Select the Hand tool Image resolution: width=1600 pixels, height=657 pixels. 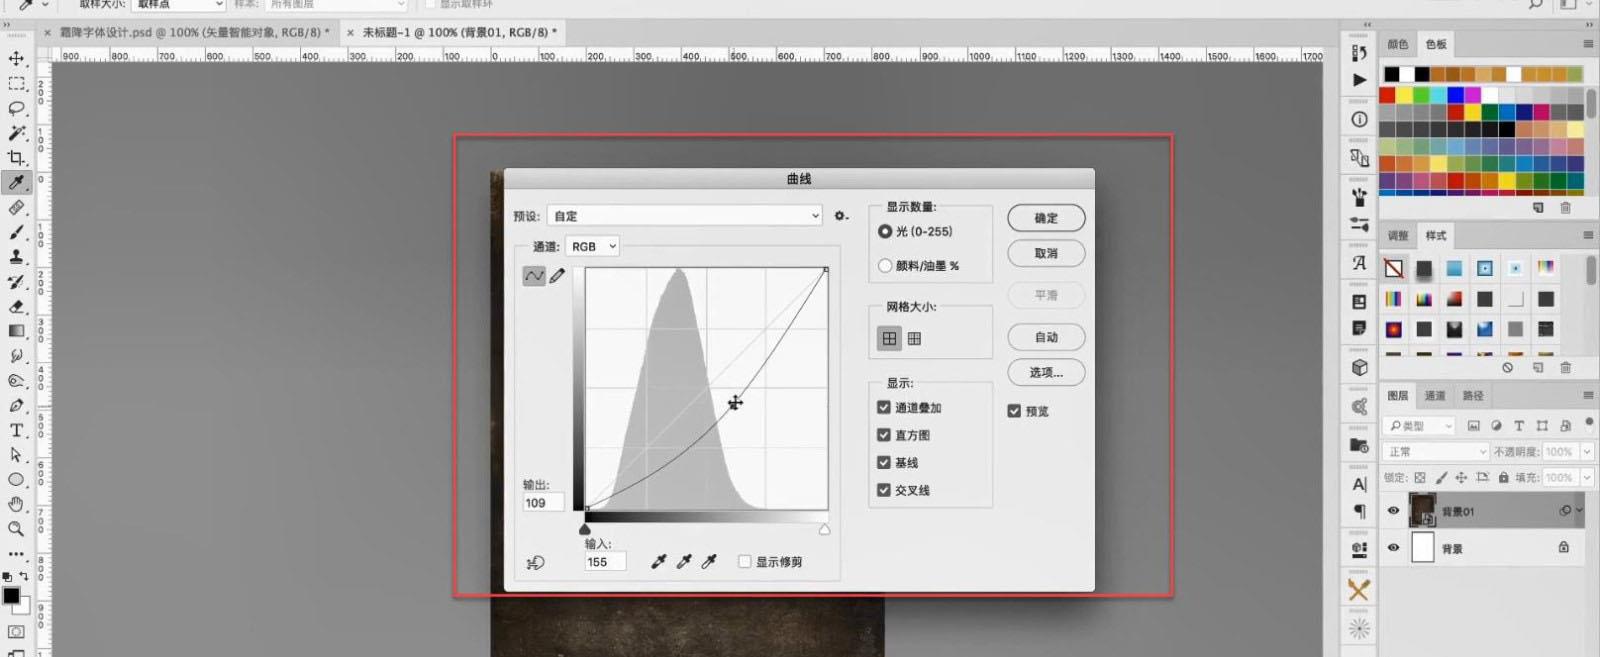tap(16, 504)
